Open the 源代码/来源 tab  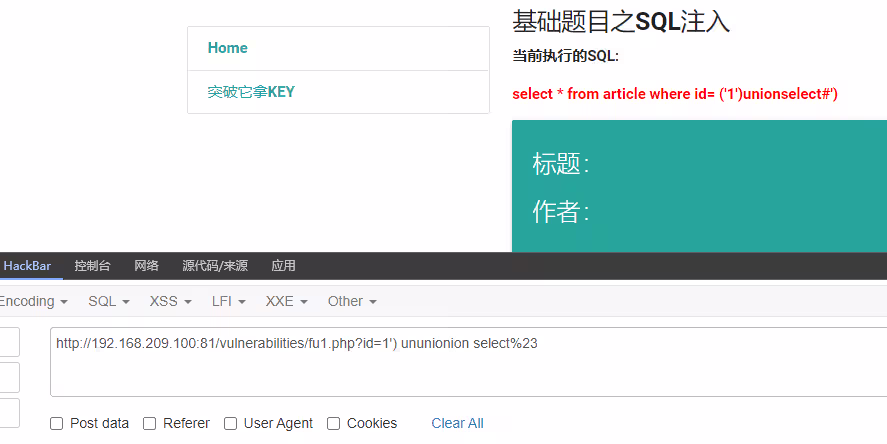click(x=214, y=266)
